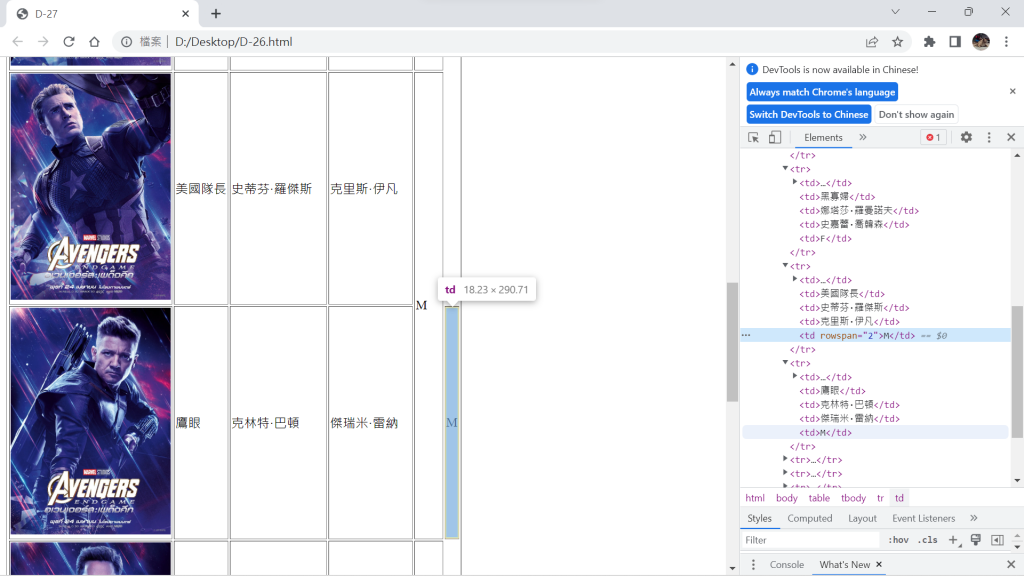Open Chrome's three-dot menu
Viewport: 1024px width, 576px height.
(1006, 42)
